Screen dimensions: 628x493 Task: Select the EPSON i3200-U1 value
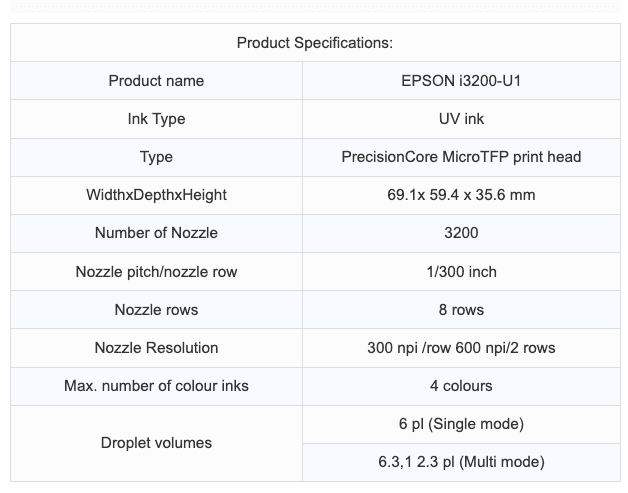coord(460,81)
